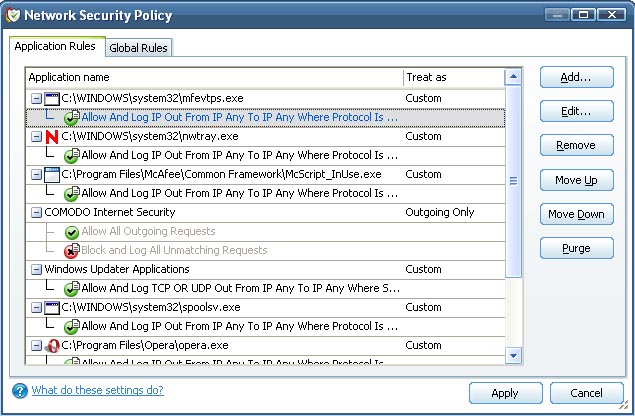The width and height of the screenshot is (635, 416).
Task: Click the Add... button
Action: pyautogui.click(x=577, y=77)
